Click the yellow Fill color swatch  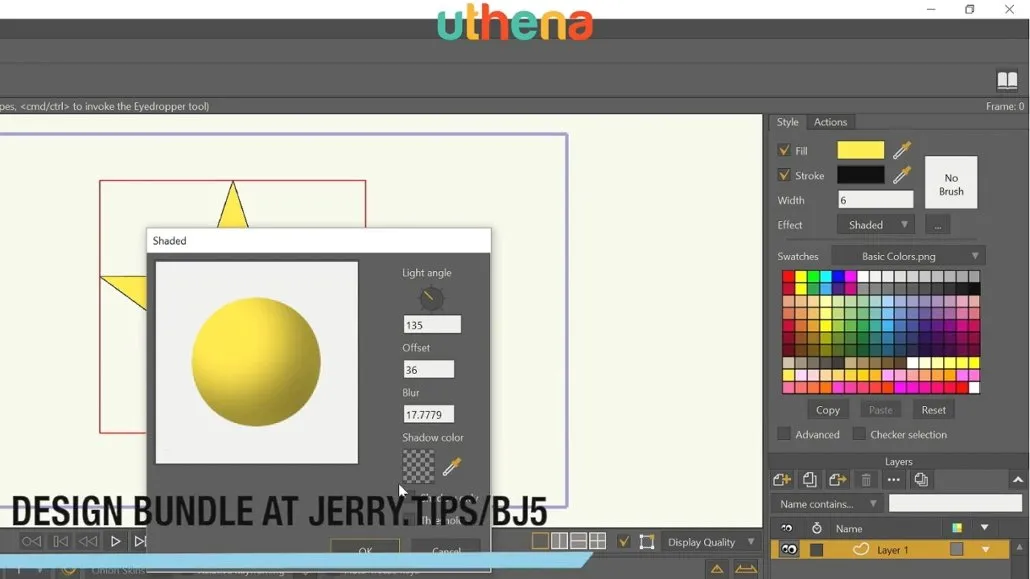[860, 150]
